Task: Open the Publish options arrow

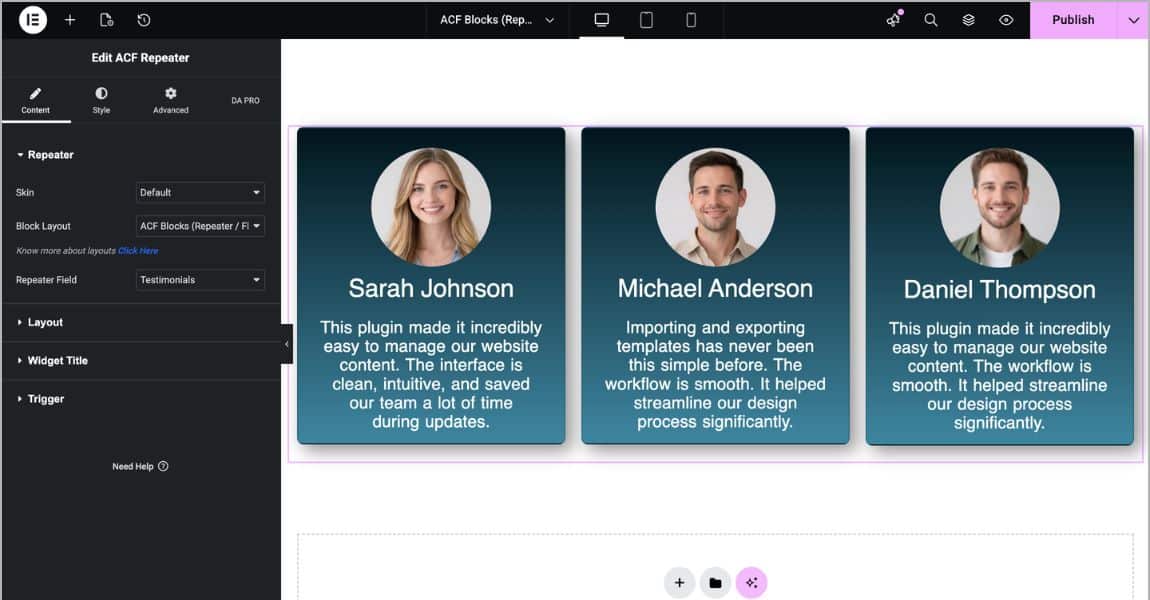Action: 1132,20
